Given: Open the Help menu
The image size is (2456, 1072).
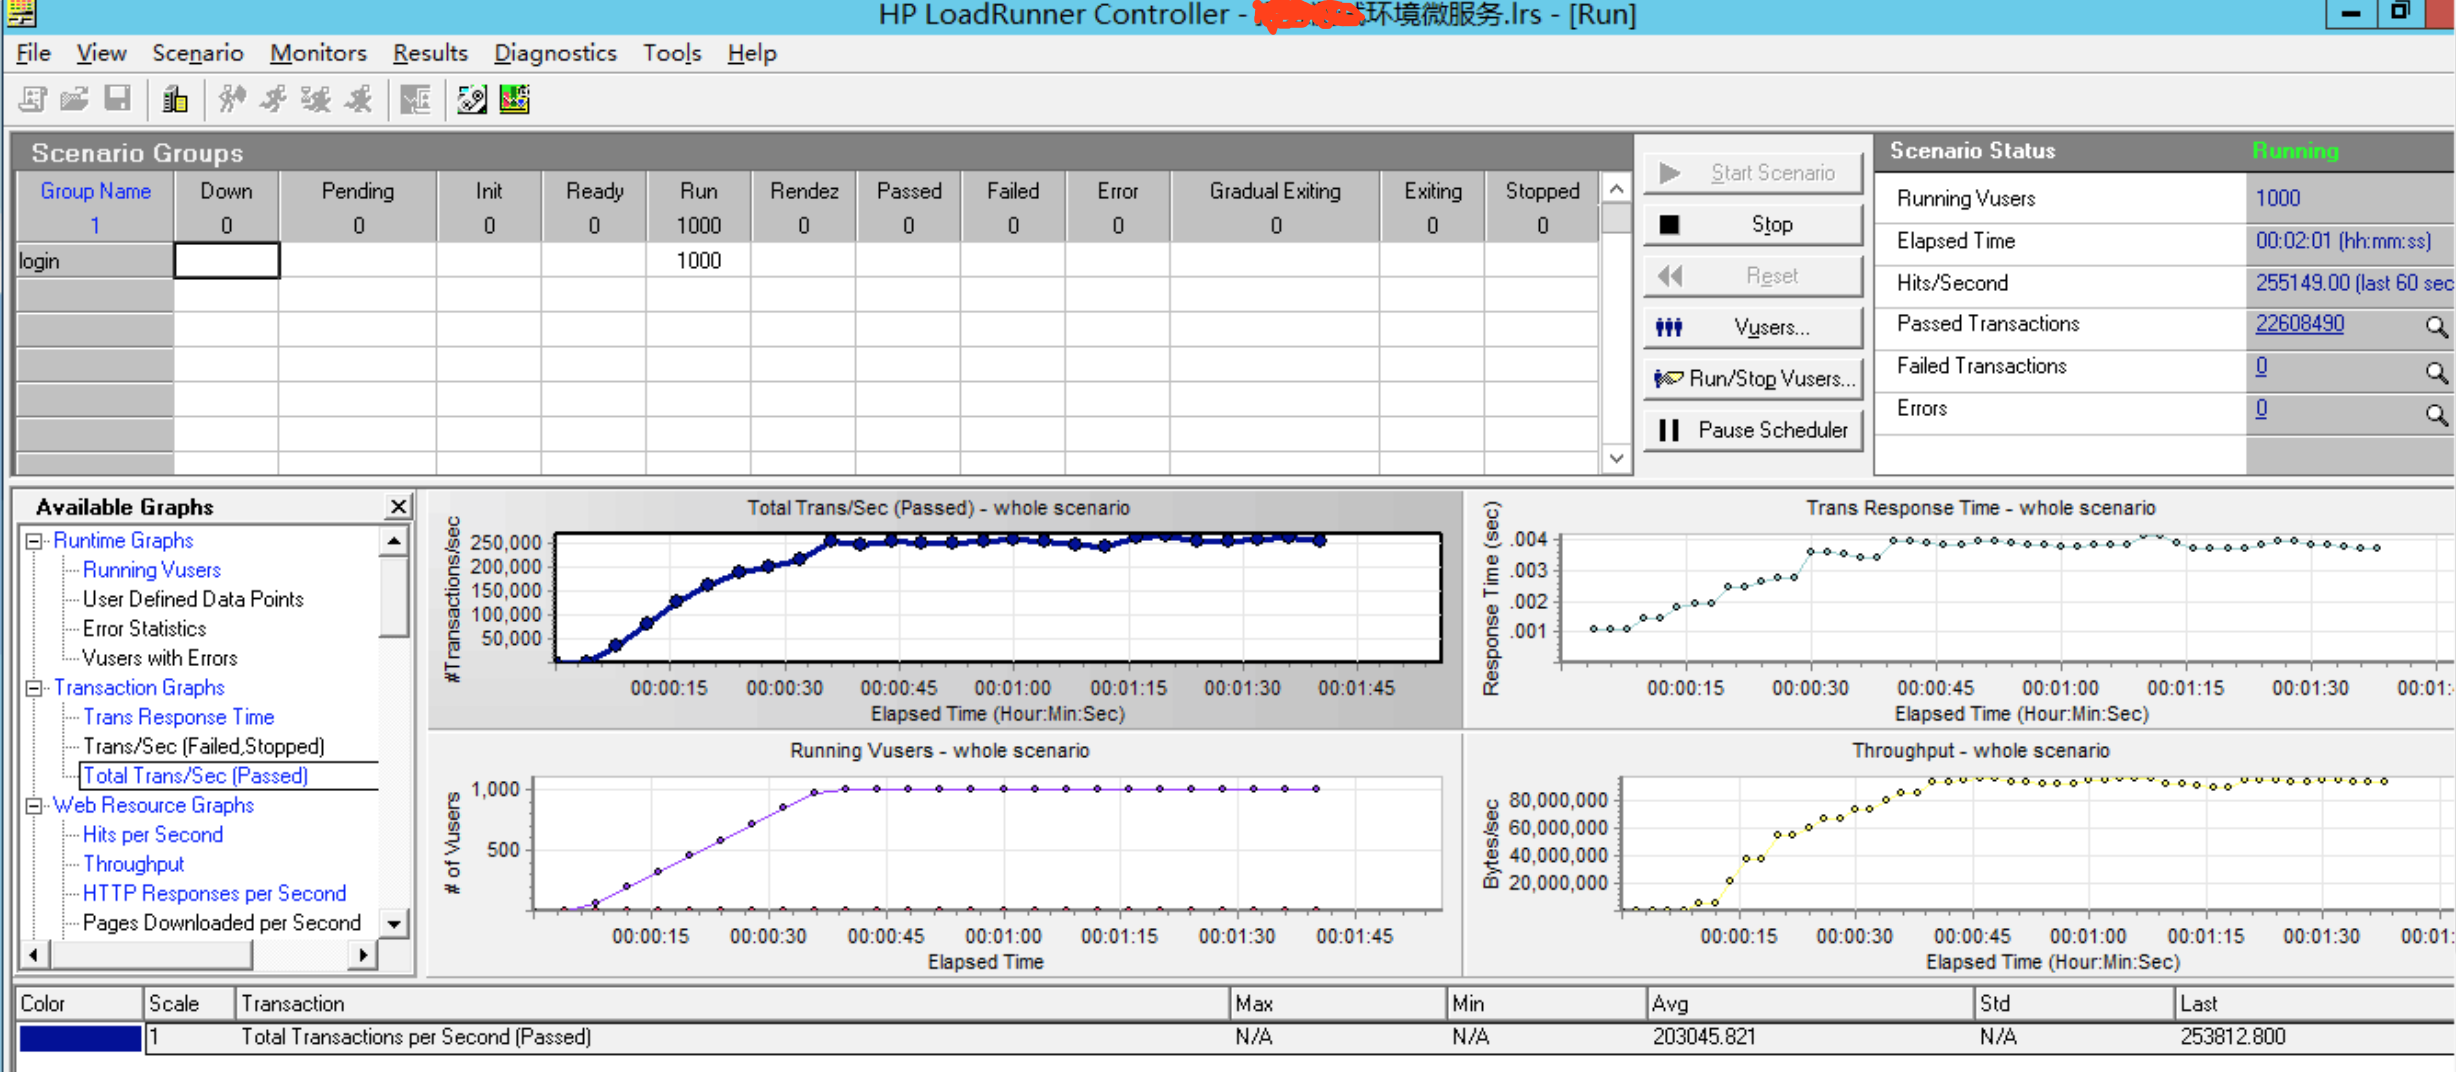Looking at the screenshot, I should (752, 53).
